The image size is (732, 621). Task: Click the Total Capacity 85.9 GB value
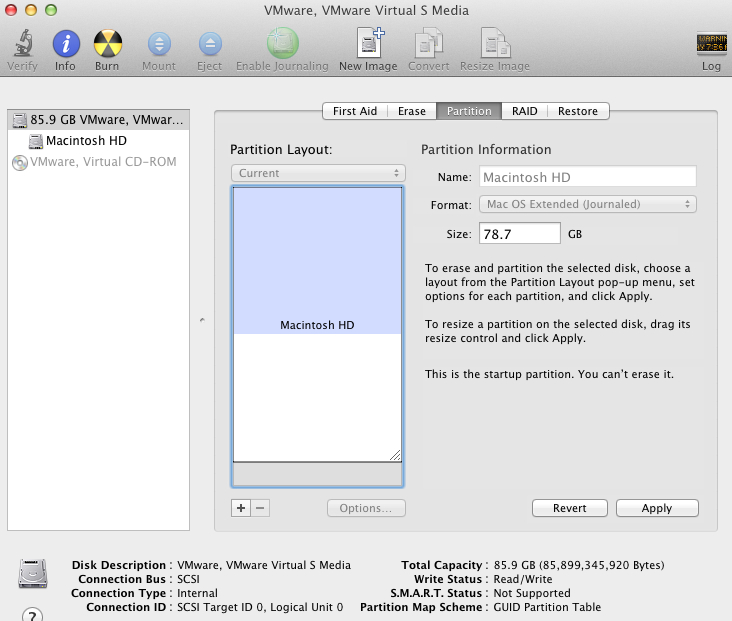(579, 565)
